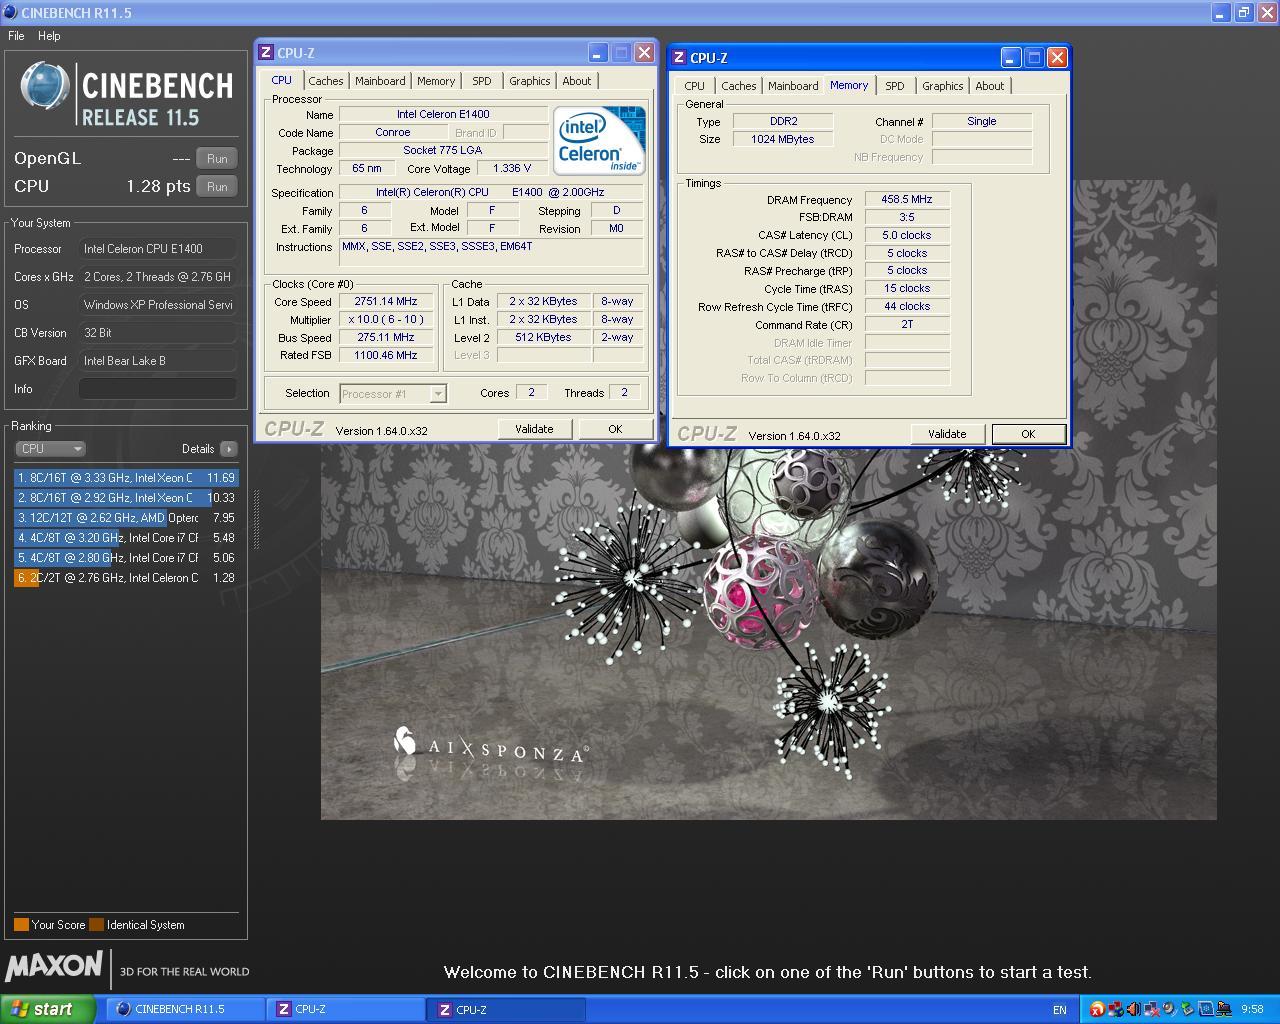The image size is (1280, 1024).
Task: Open the CPU ranking type dropdown
Action: 51,449
